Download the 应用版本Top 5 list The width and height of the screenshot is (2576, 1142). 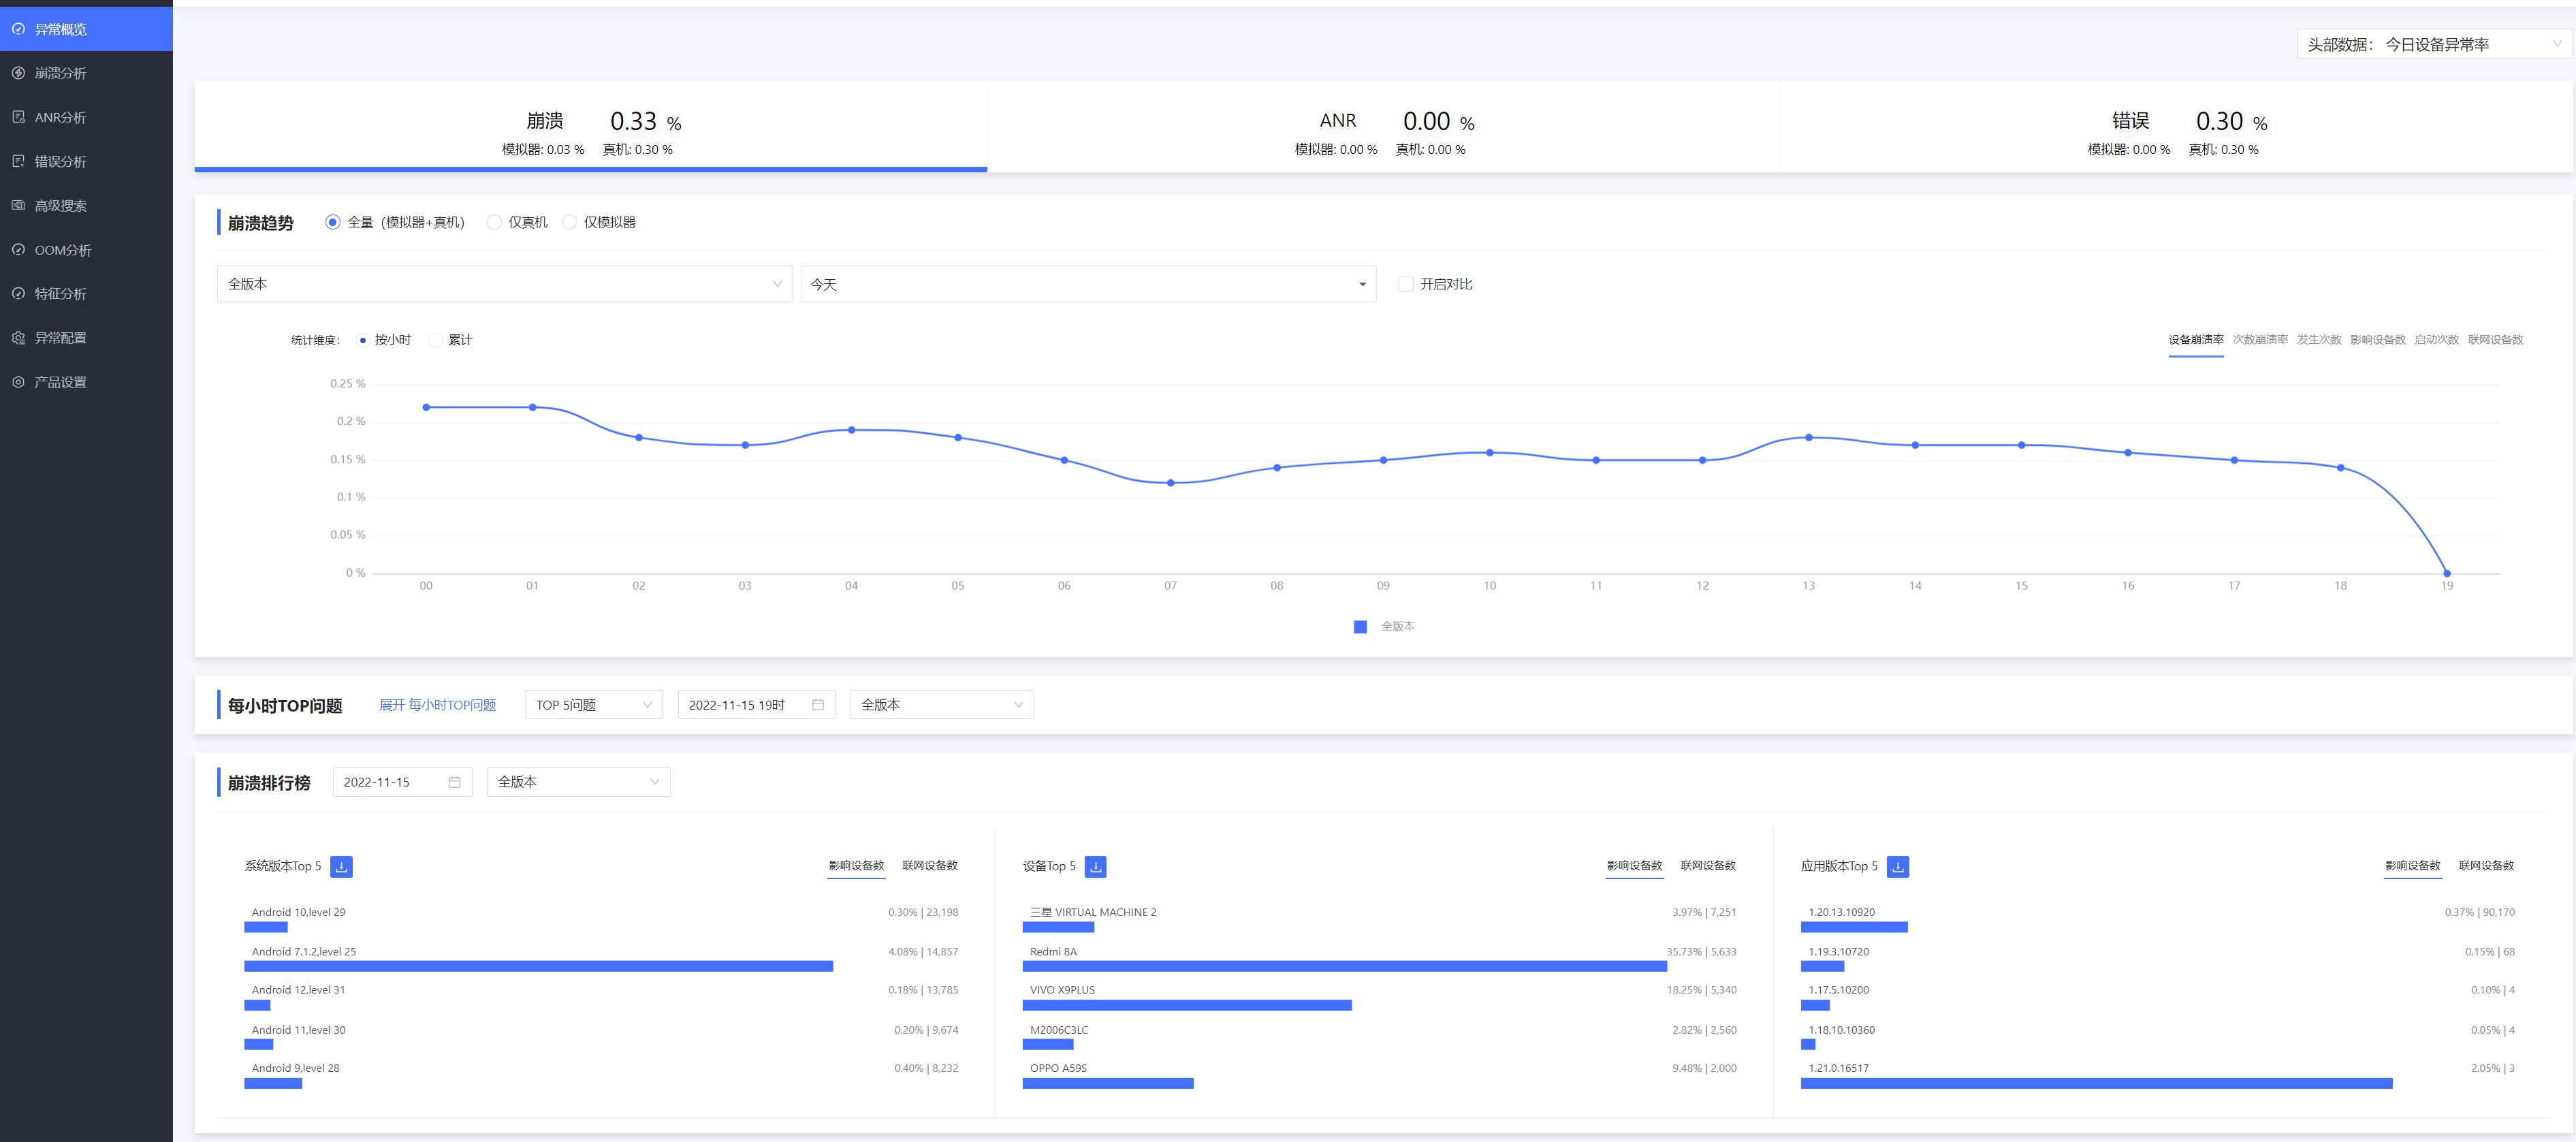[1897, 867]
